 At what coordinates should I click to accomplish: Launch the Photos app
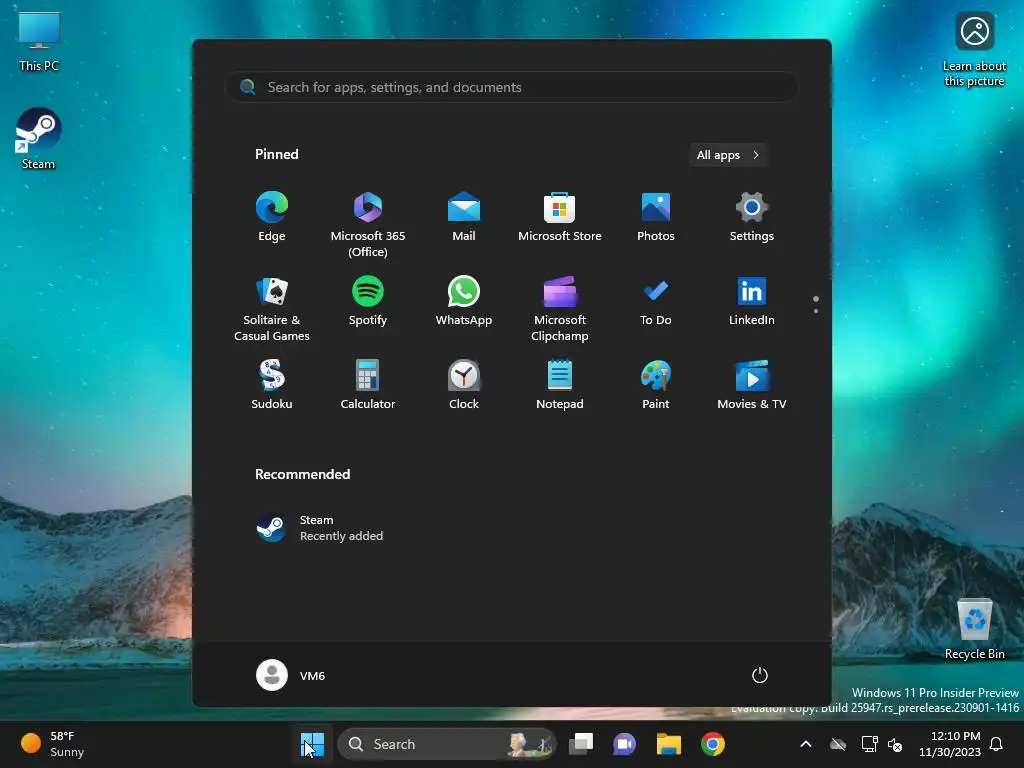[x=656, y=217]
